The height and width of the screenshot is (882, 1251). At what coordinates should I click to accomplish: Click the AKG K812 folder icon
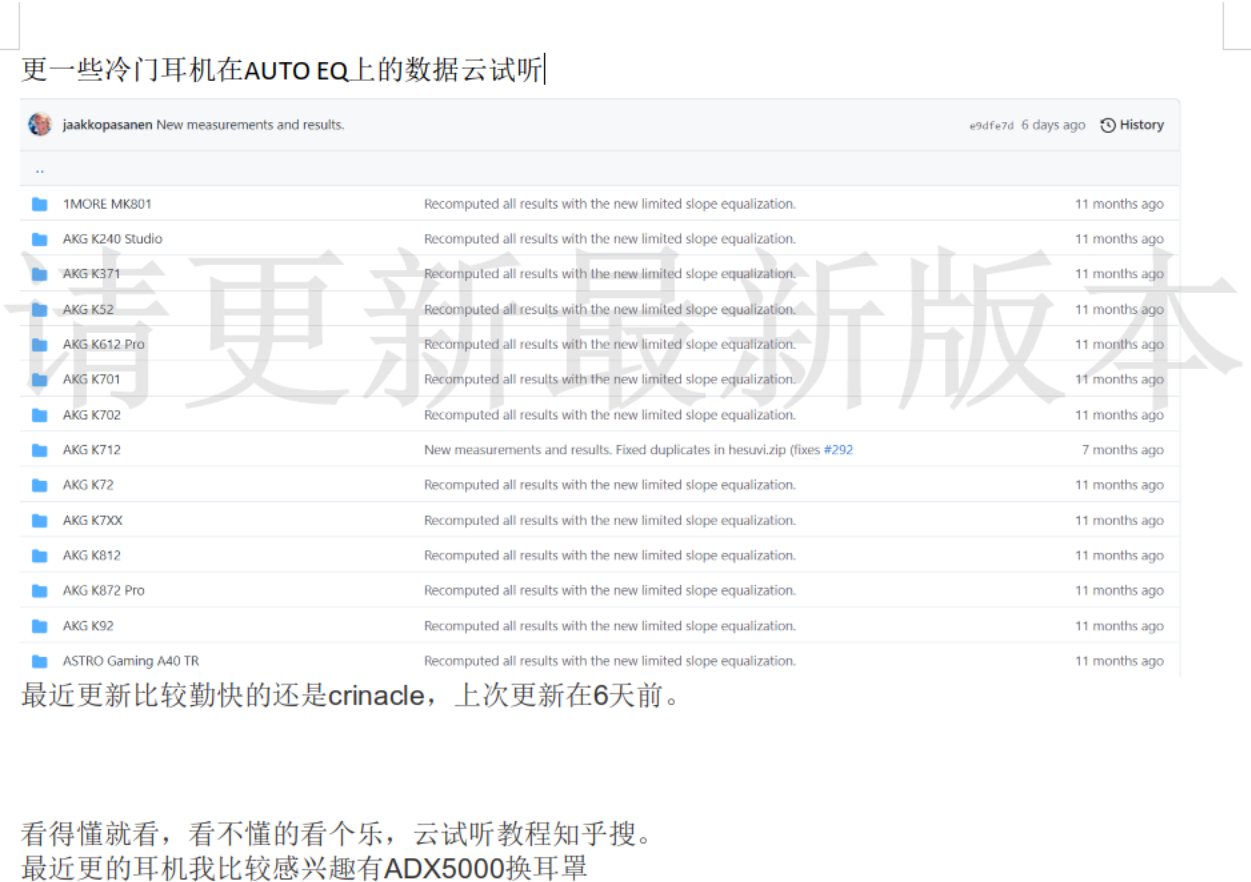(x=39, y=556)
